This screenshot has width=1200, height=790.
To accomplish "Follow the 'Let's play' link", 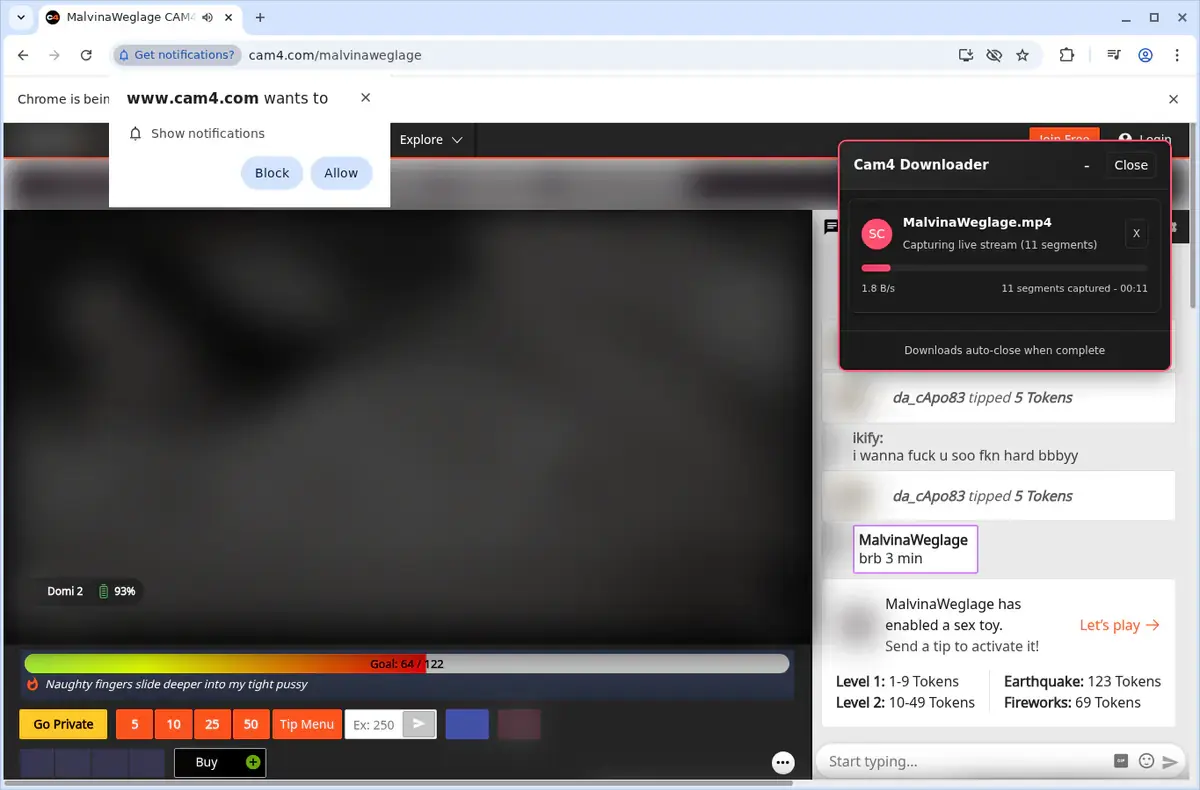I will point(1119,625).
